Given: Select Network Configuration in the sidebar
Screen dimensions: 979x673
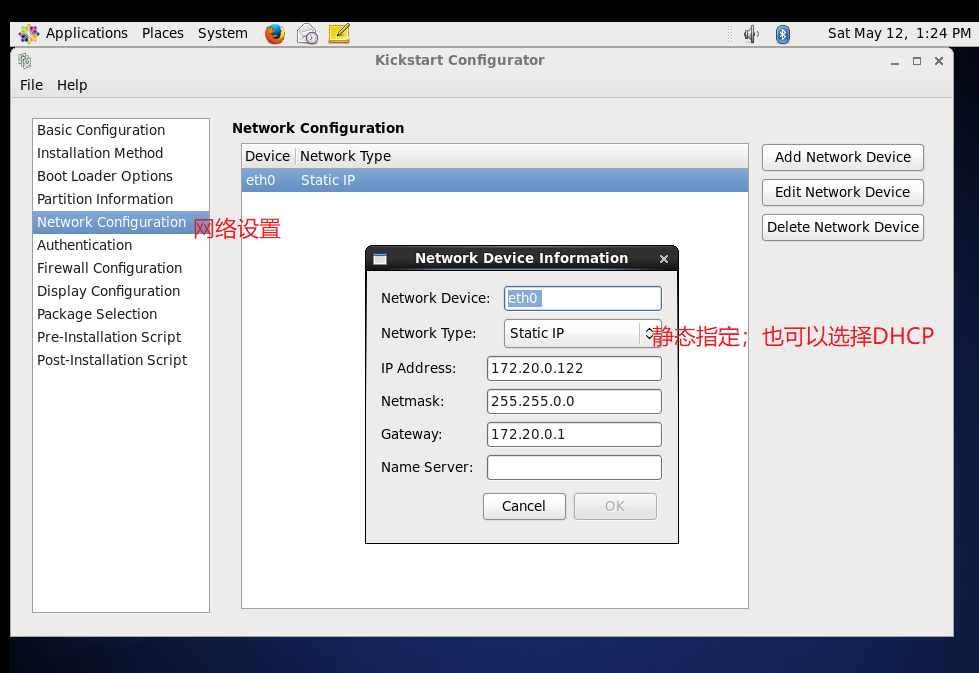Looking at the screenshot, I should [x=121, y=222].
